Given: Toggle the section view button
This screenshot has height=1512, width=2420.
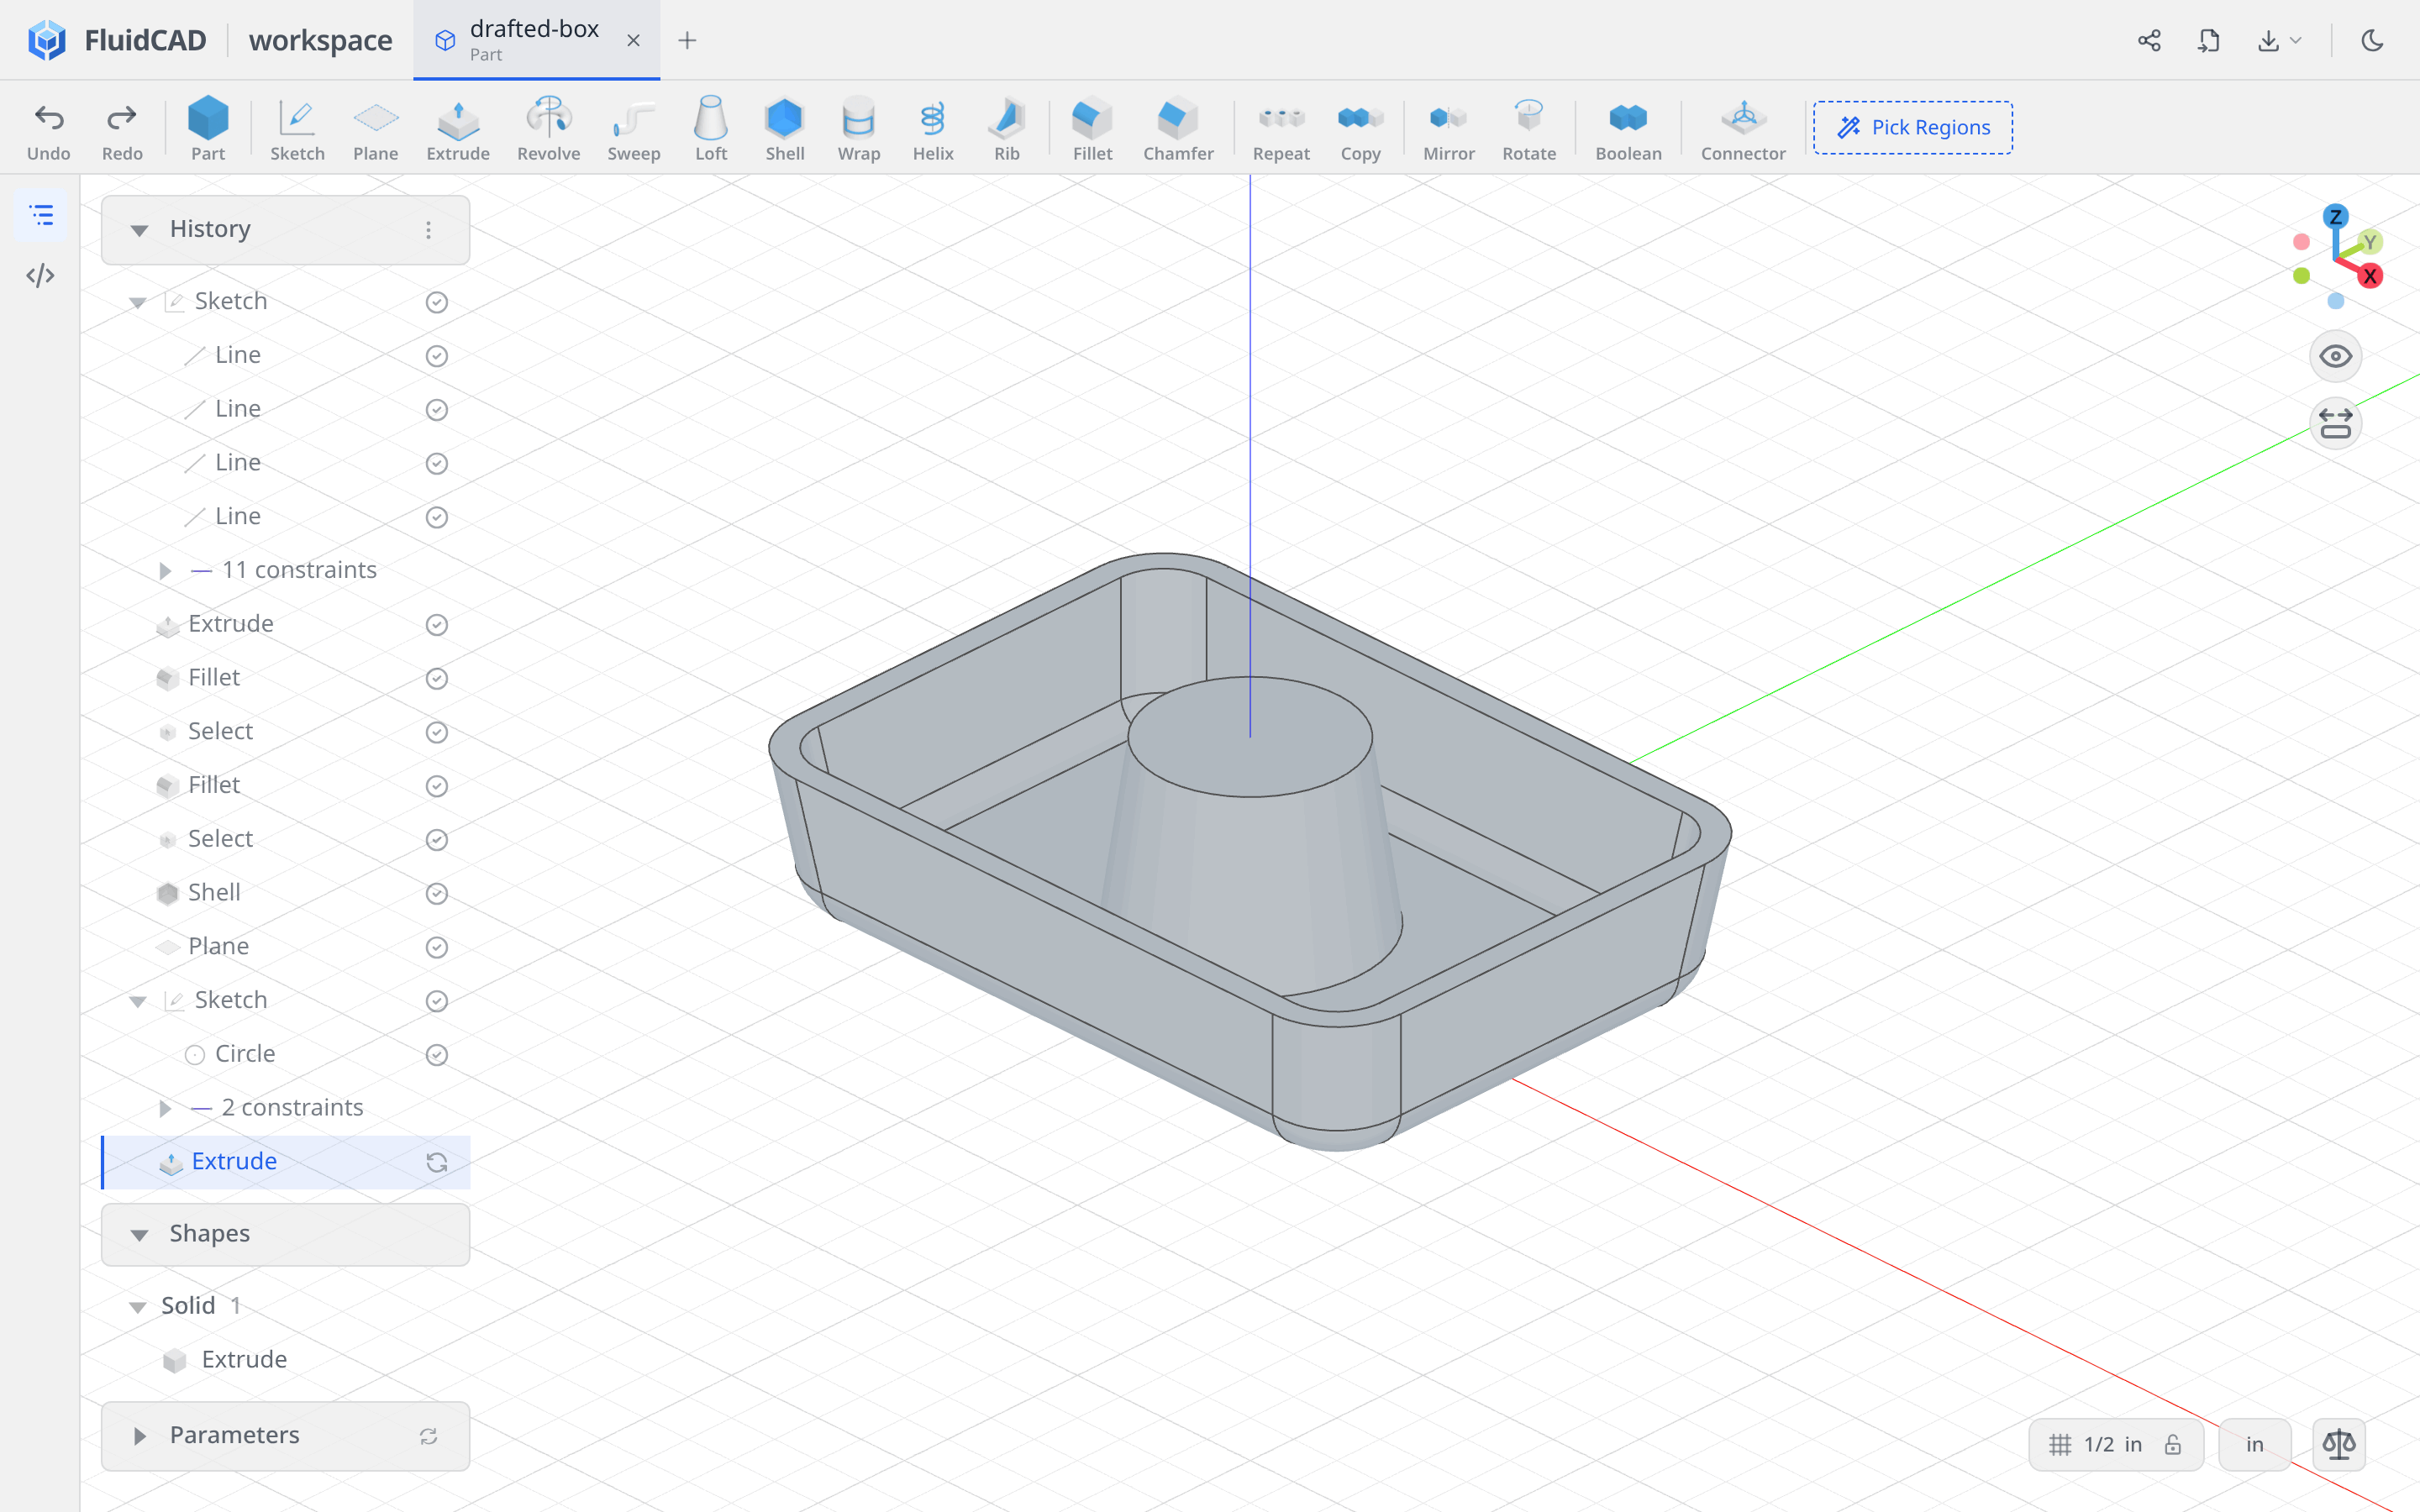Looking at the screenshot, I should tap(2335, 424).
